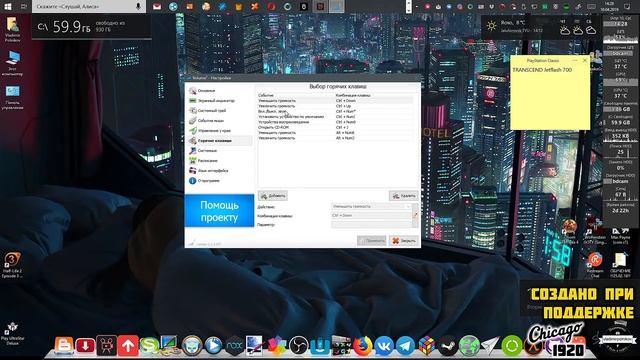Select hotkey row Вкл./Выкл. звук
This screenshot has height=360, width=640.
(336, 111)
